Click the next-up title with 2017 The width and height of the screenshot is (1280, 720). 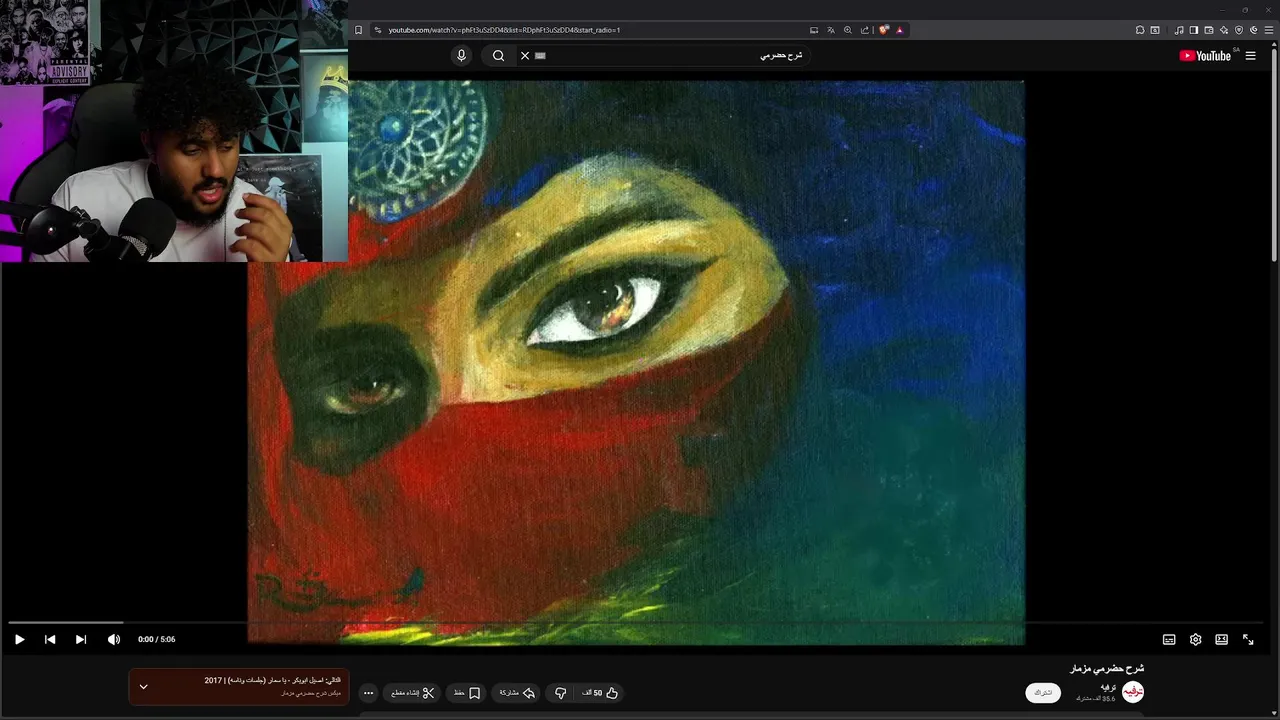click(273, 680)
